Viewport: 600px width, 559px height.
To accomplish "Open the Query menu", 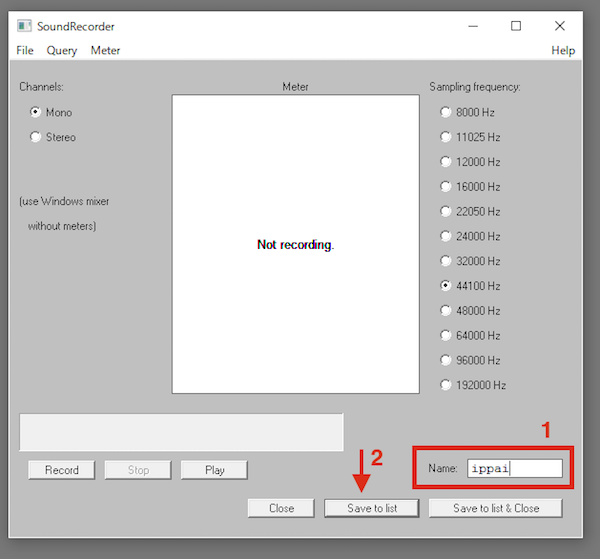I will click(61, 50).
